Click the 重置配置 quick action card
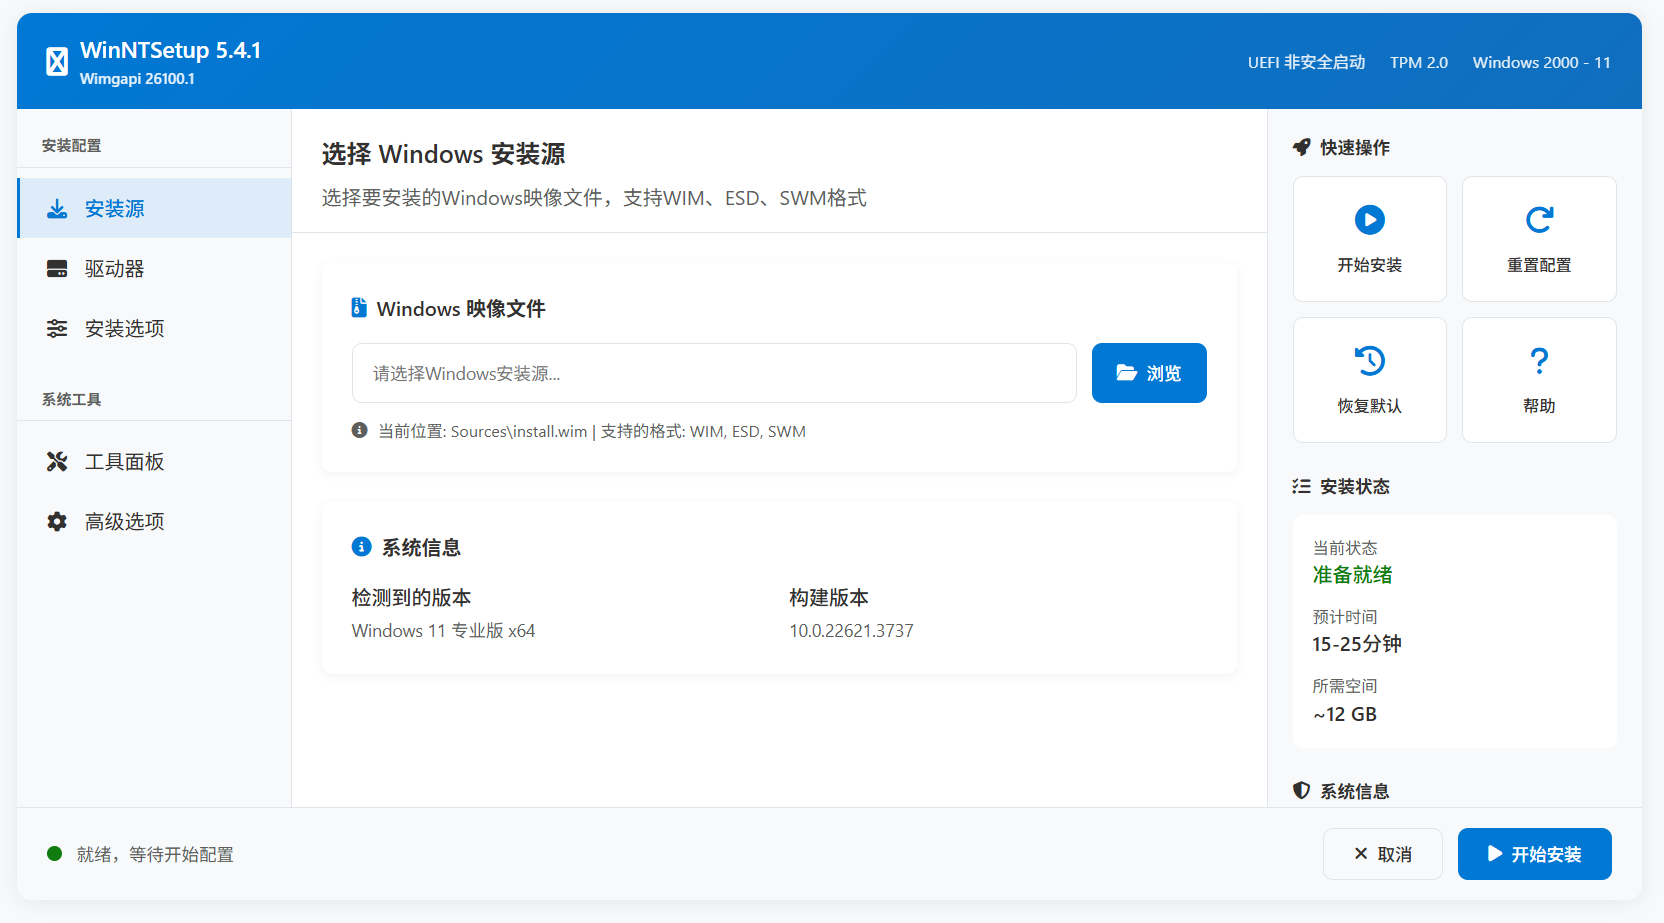The width and height of the screenshot is (1664, 923). pos(1539,239)
